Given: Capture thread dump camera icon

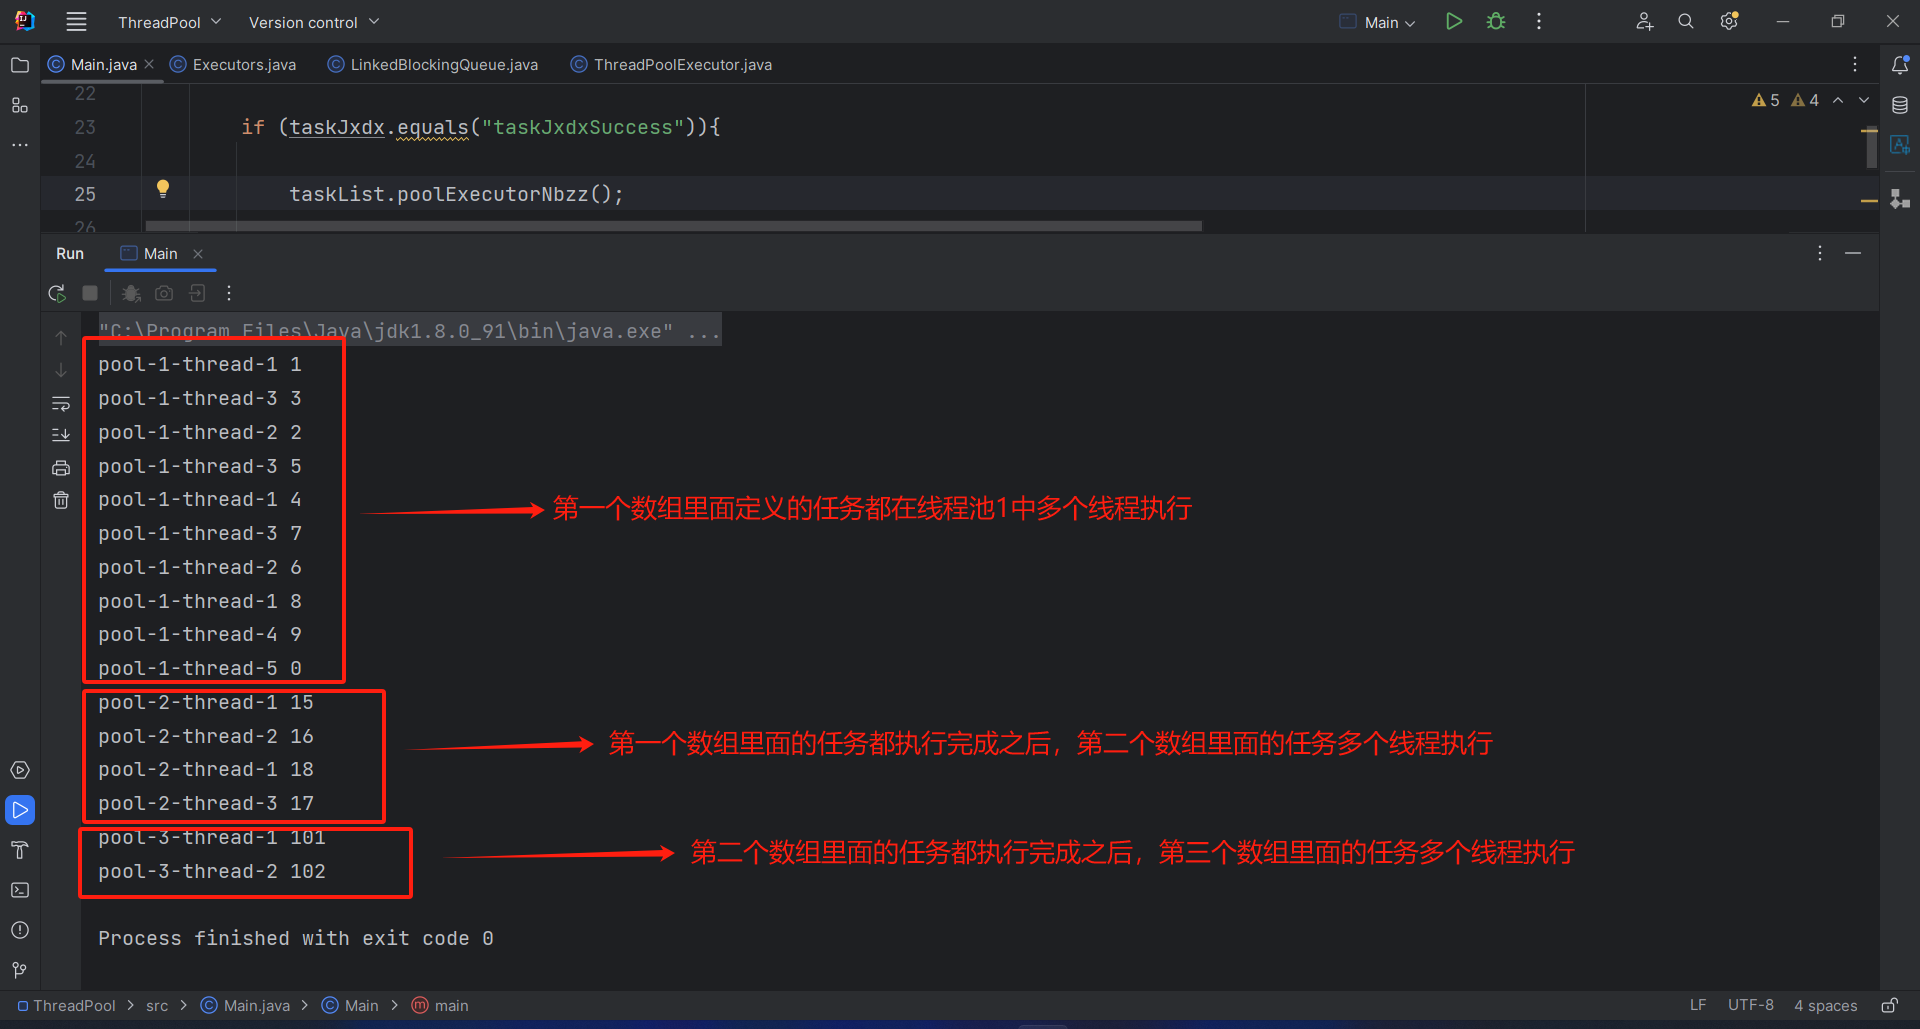Looking at the screenshot, I should tap(164, 293).
